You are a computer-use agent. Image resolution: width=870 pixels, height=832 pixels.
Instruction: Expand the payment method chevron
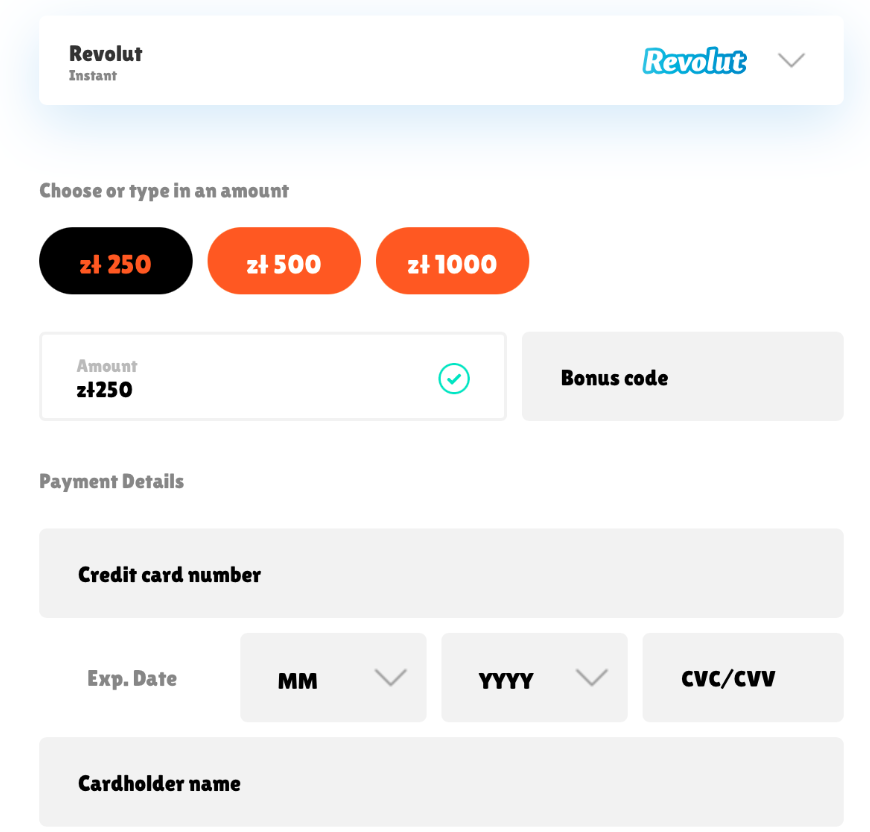[791, 60]
